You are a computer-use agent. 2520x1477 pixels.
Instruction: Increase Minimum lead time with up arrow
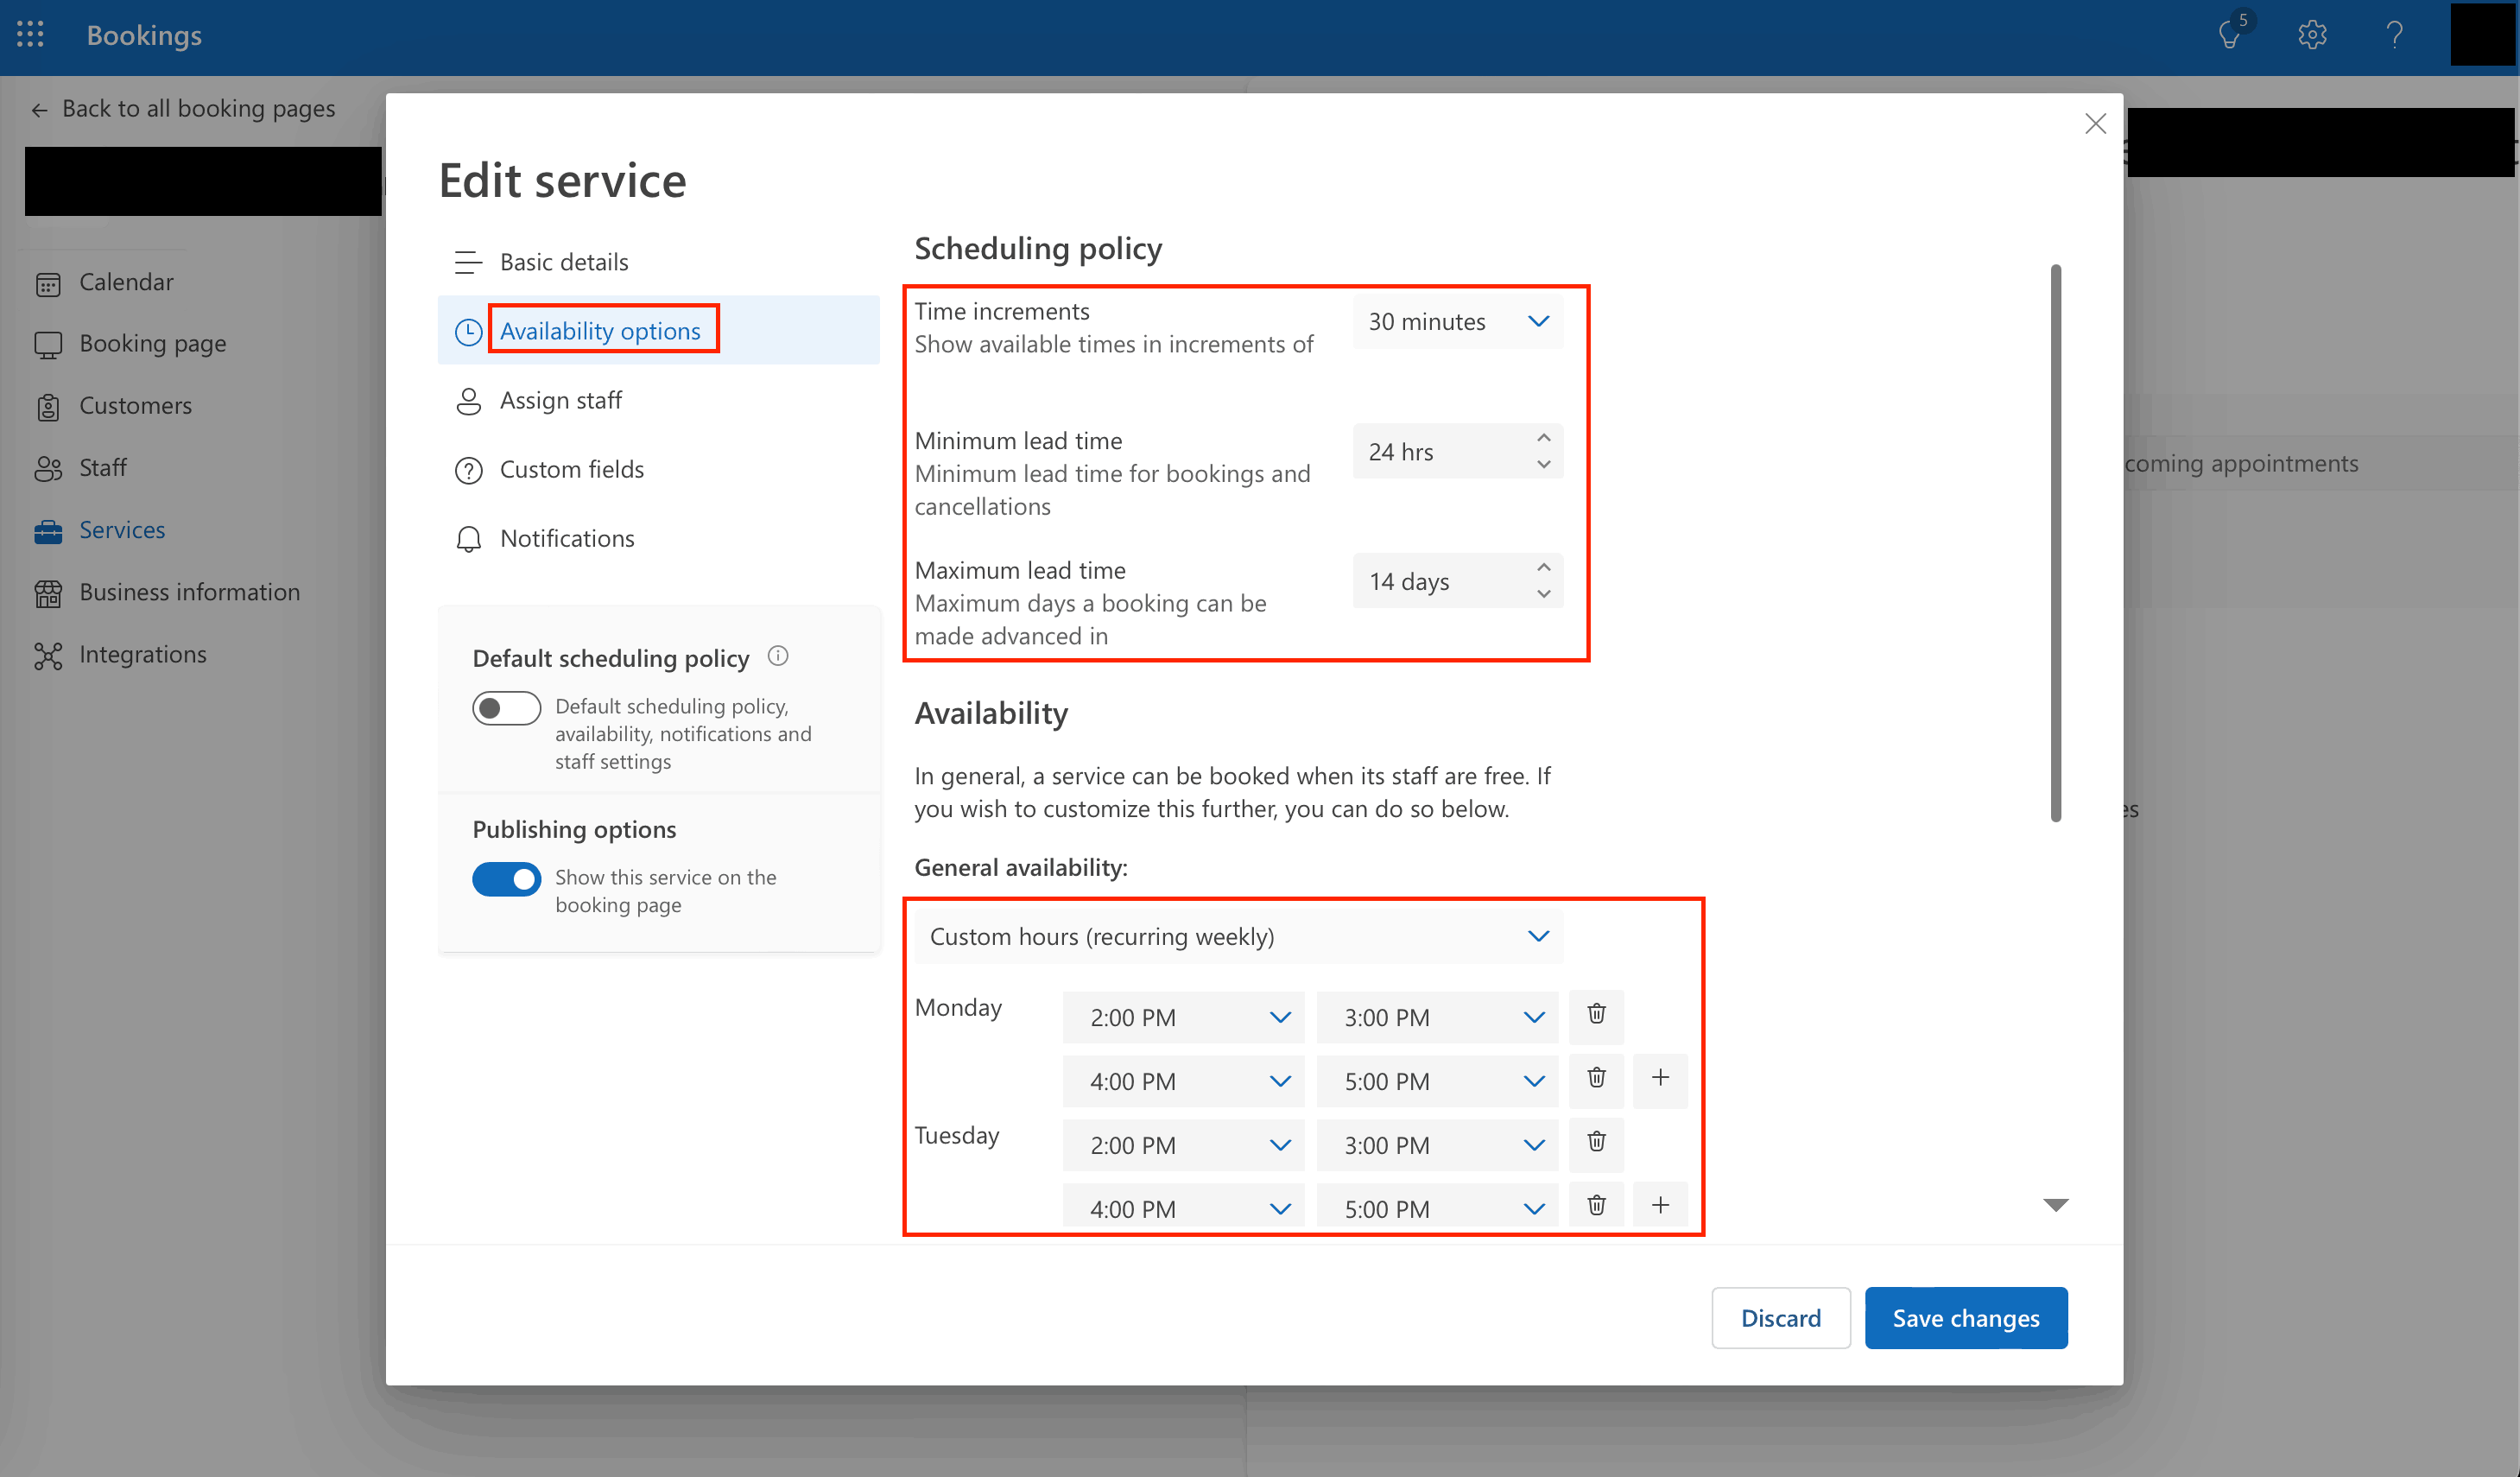[x=1543, y=438]
